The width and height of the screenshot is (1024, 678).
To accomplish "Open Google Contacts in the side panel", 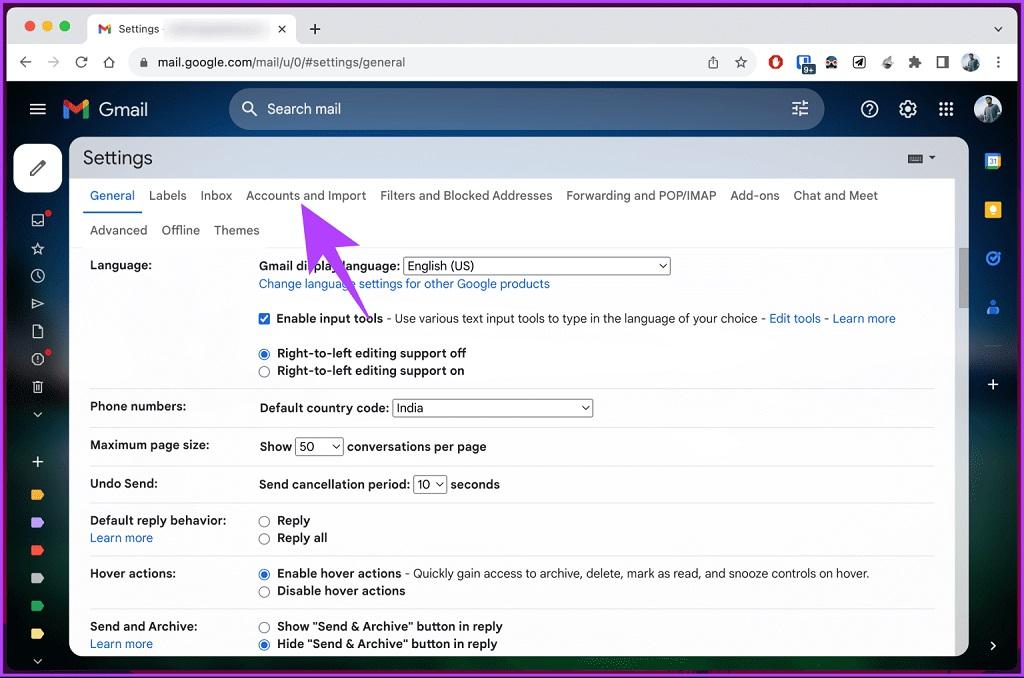I will coord(993,307).
